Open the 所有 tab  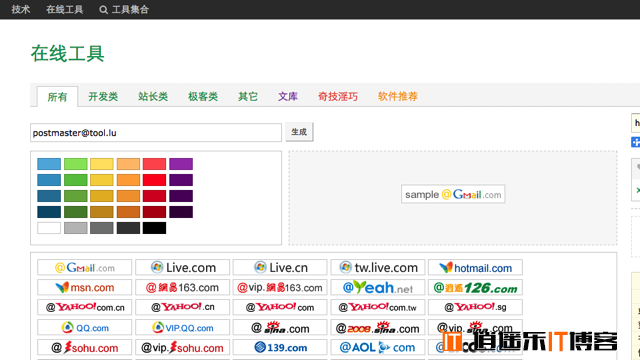click(57, 97)
